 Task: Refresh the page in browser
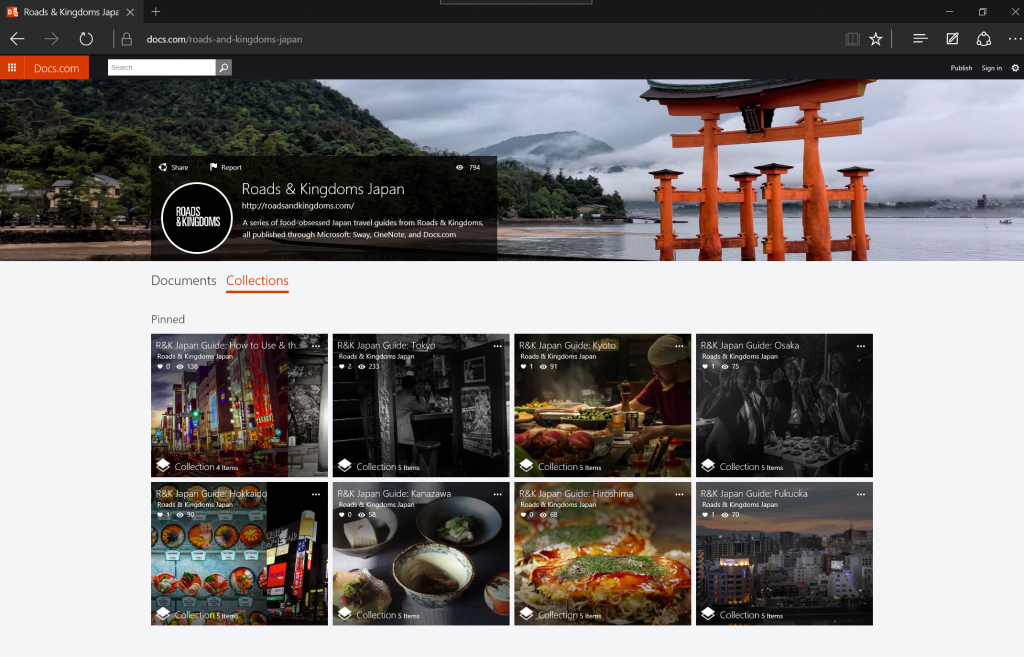click(x=86, y=39)
